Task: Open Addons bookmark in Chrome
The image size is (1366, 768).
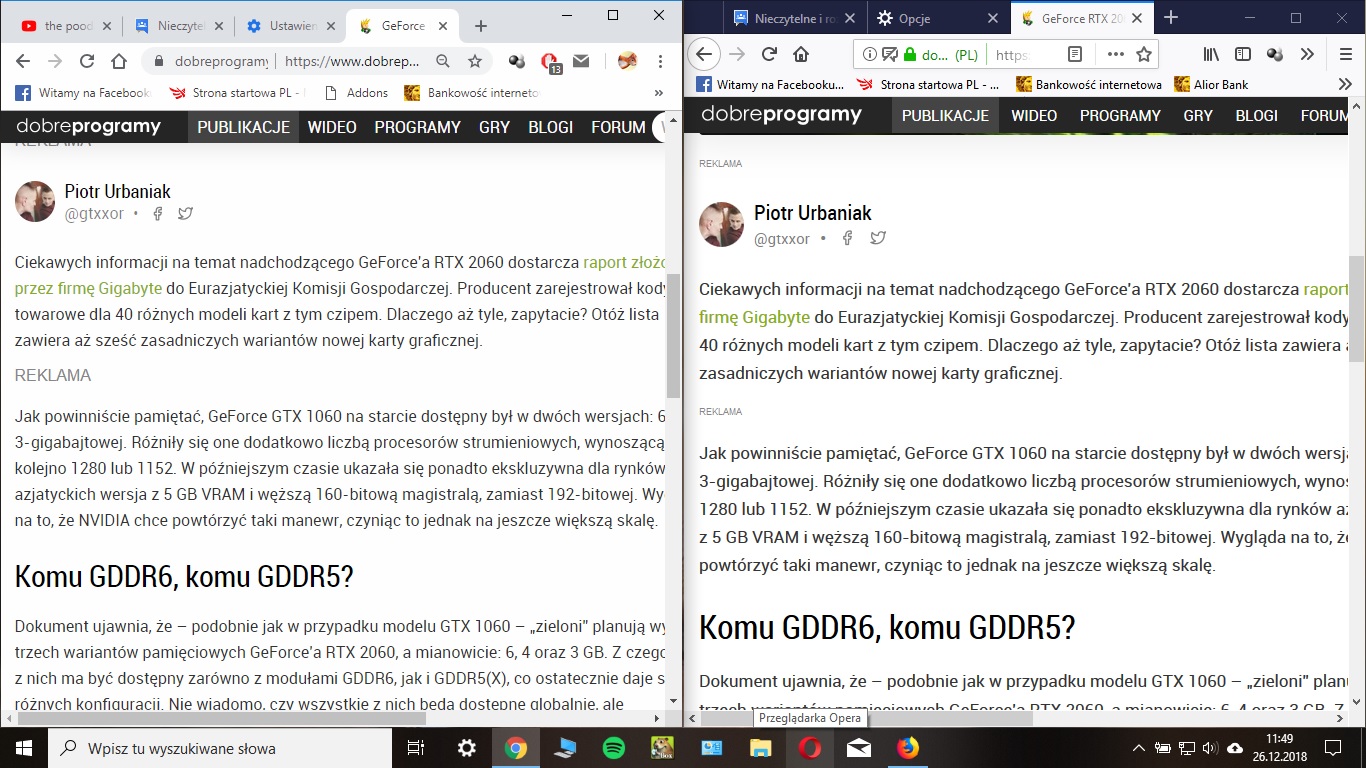Action: [x=356, y=93]
